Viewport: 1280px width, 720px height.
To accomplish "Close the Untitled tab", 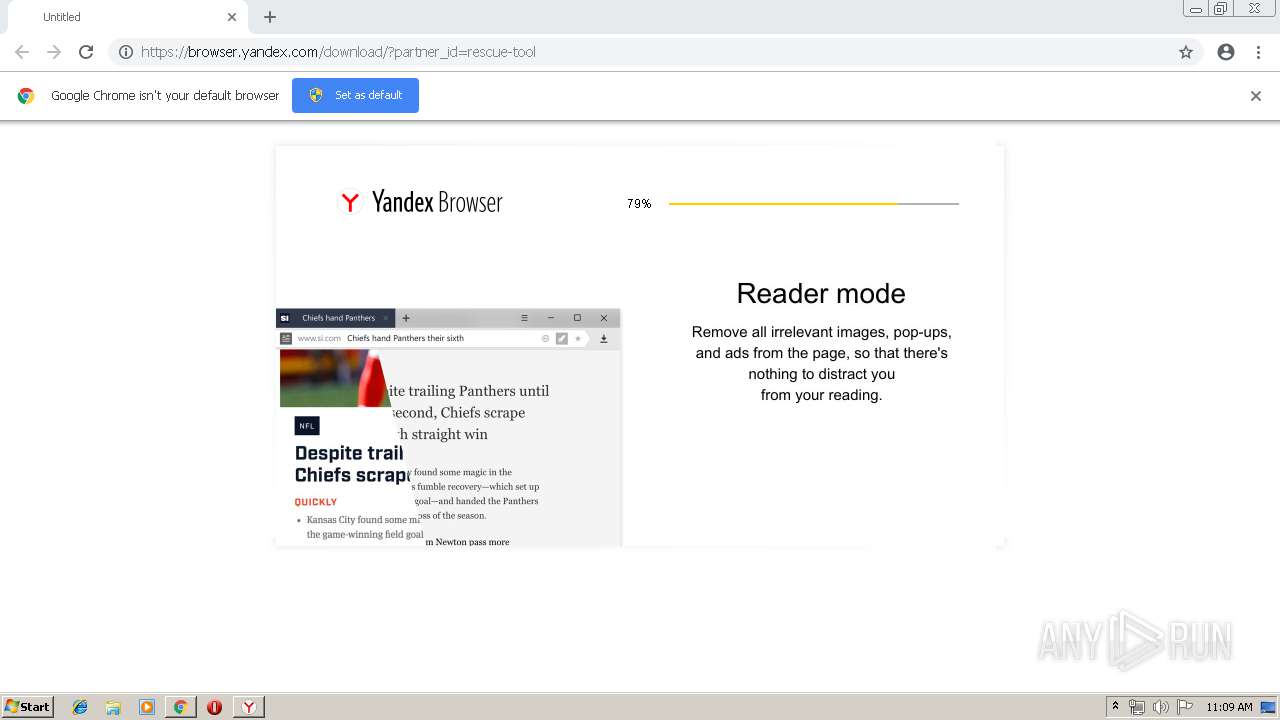I will pyautogui.click(x=232, y=17).
